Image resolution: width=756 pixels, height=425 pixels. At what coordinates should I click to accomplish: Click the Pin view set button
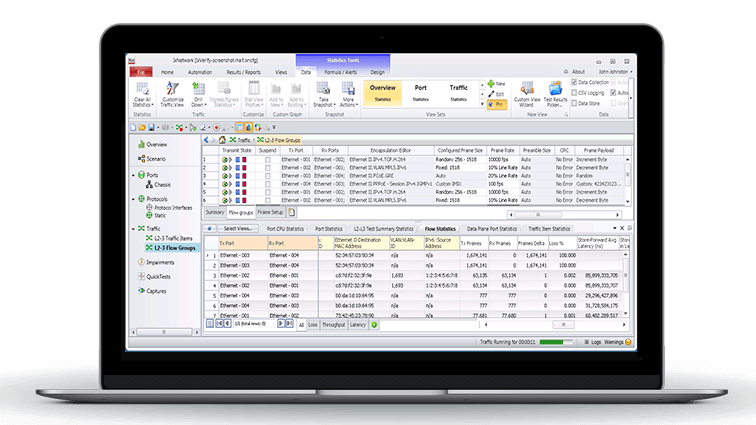click(497, 104)
